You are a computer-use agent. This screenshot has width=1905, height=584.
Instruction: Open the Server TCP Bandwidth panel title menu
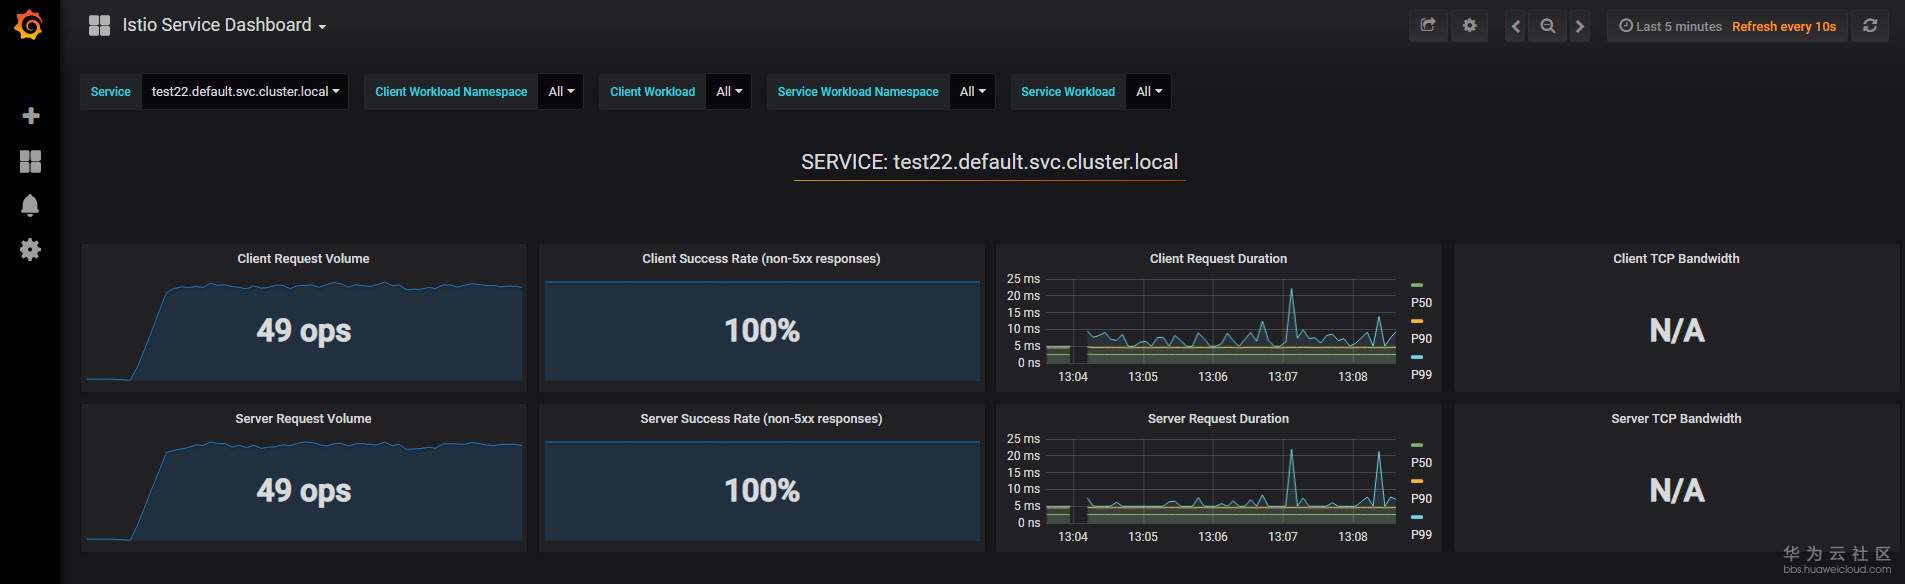(x=1676, y=418)
